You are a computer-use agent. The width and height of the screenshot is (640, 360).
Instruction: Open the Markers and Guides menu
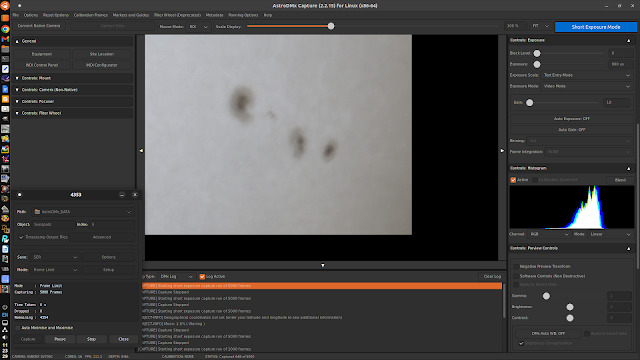131,15
